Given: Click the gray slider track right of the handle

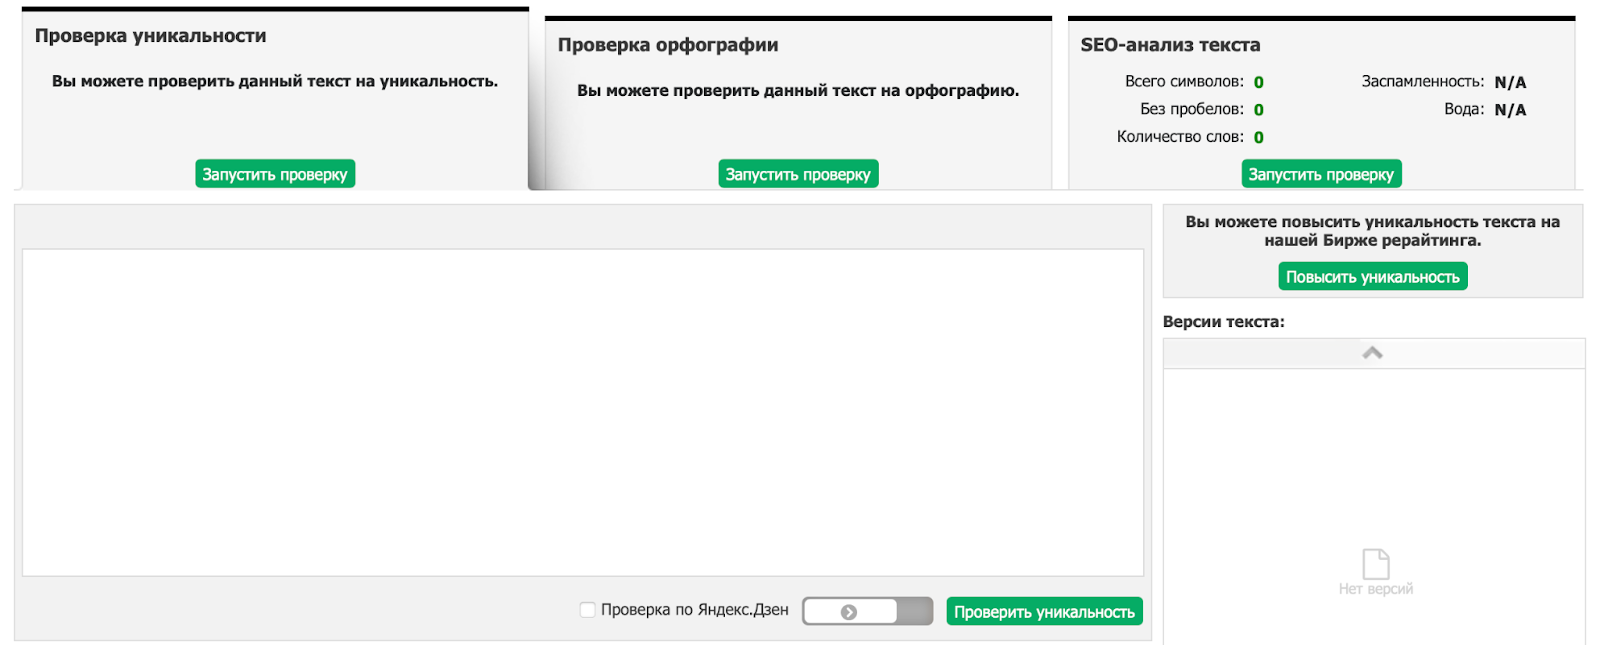Looking at the screenshot, I should (x=914, y=611).
